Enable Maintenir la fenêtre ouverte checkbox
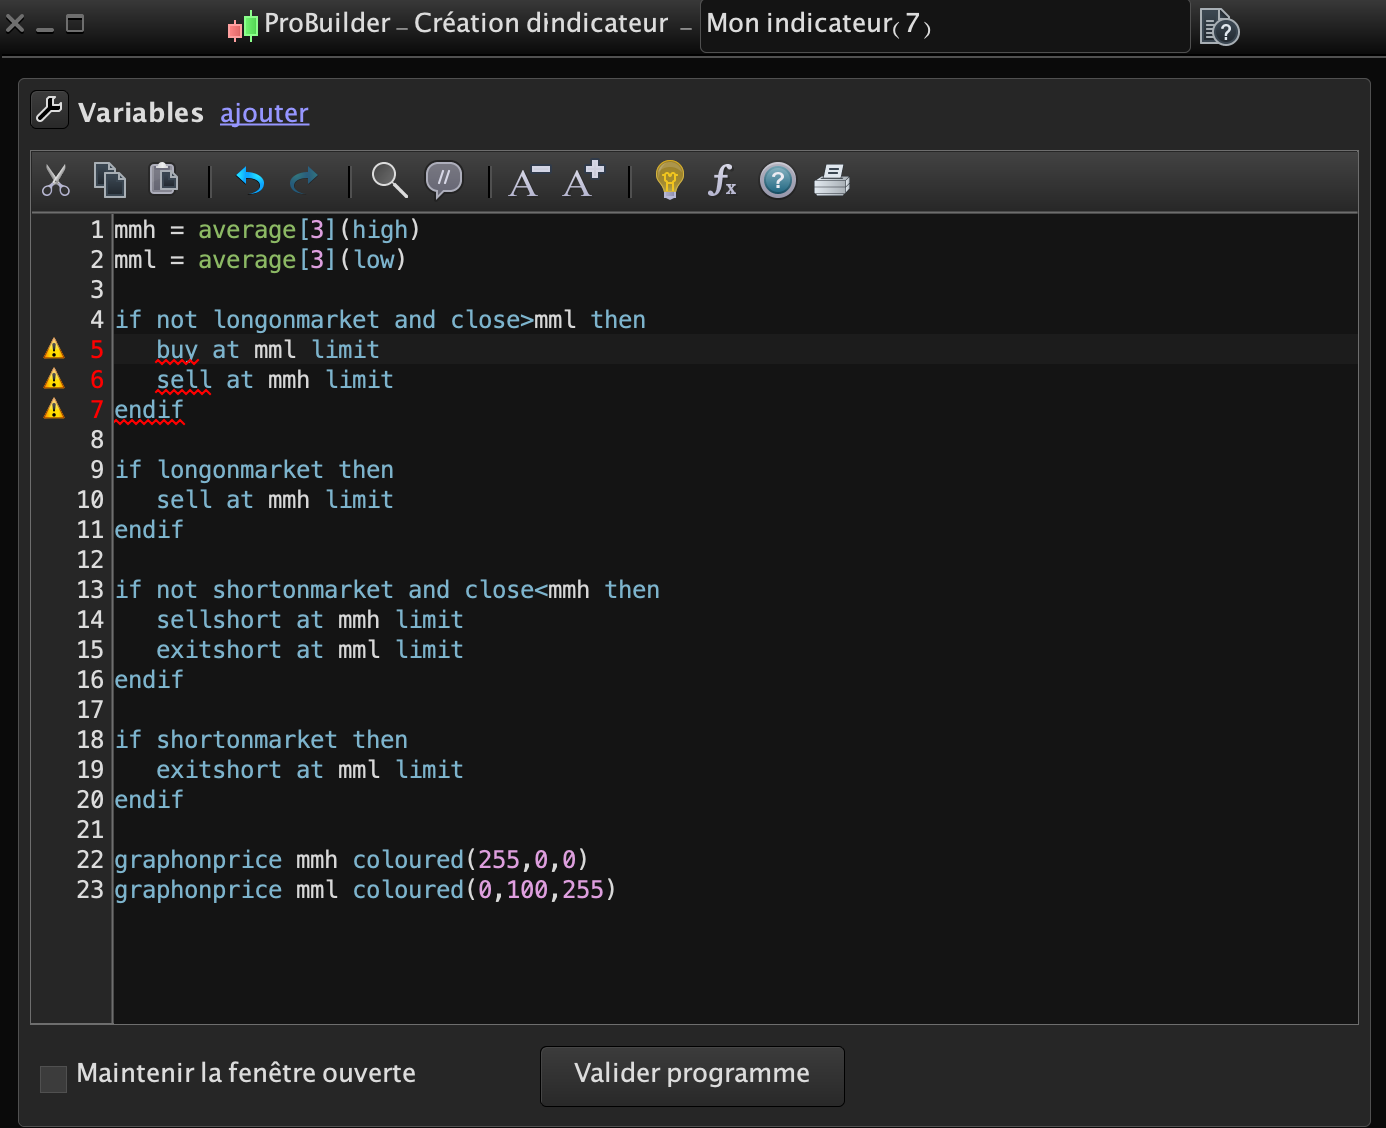 tap(54, 1079)
